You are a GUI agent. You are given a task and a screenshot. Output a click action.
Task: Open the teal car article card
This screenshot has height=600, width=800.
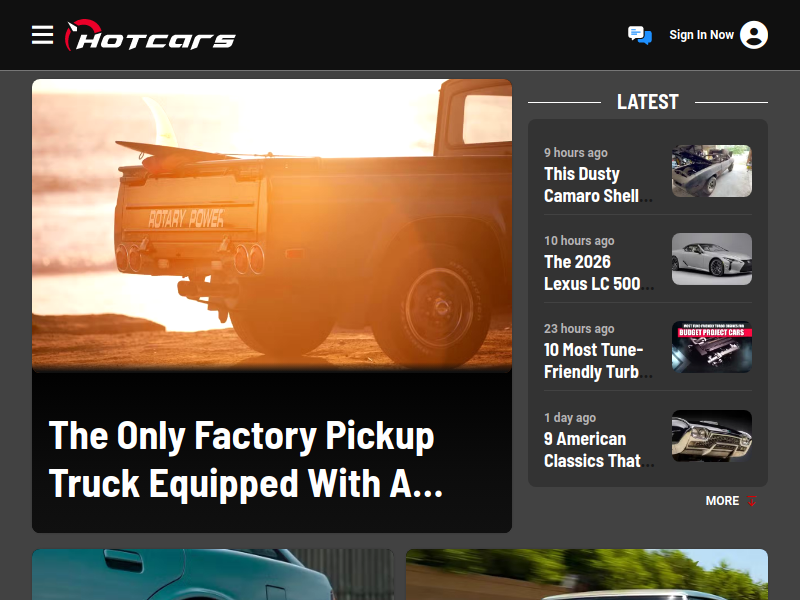point(213,574)
